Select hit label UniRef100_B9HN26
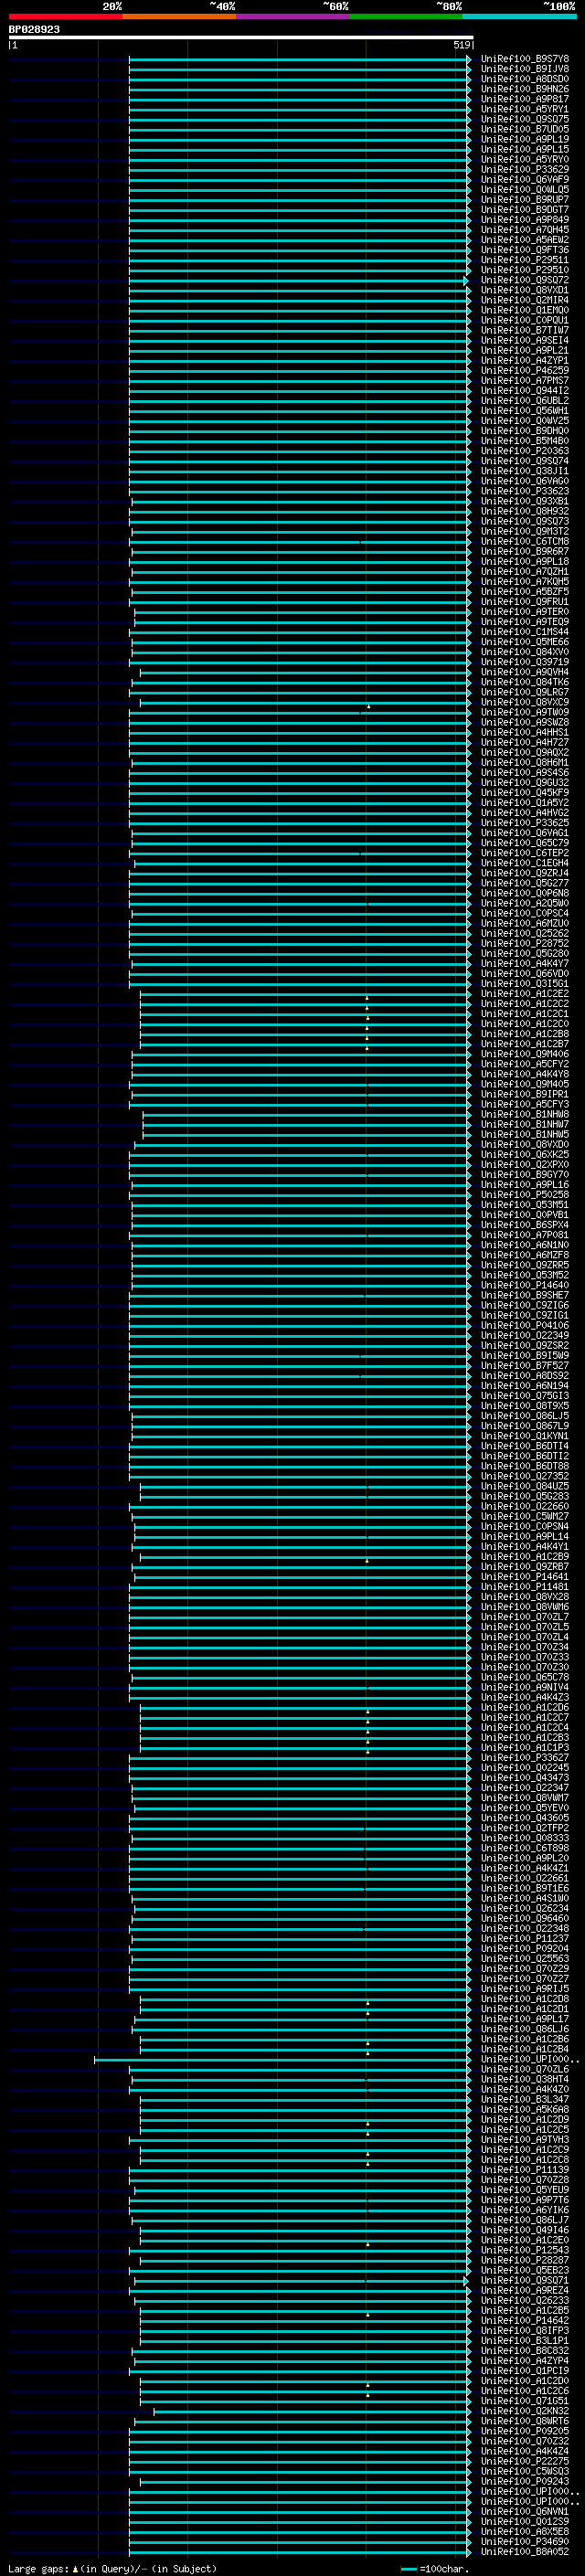Image resolution: width=585 pixels, height=2576 pixels. point(524,89)
